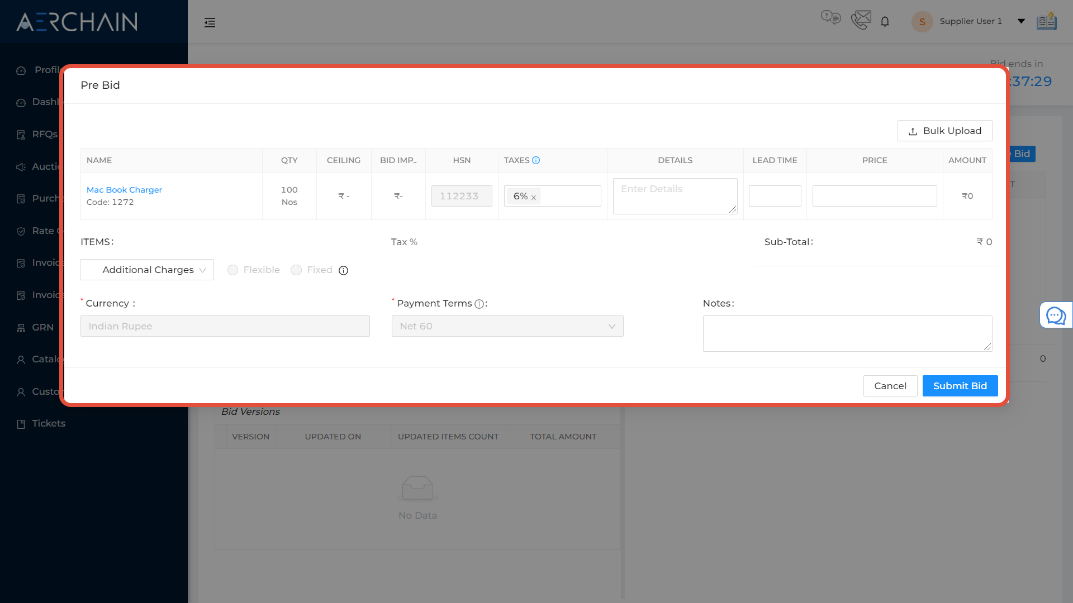Open the Additional Charges dropdown

coord(146,269)
